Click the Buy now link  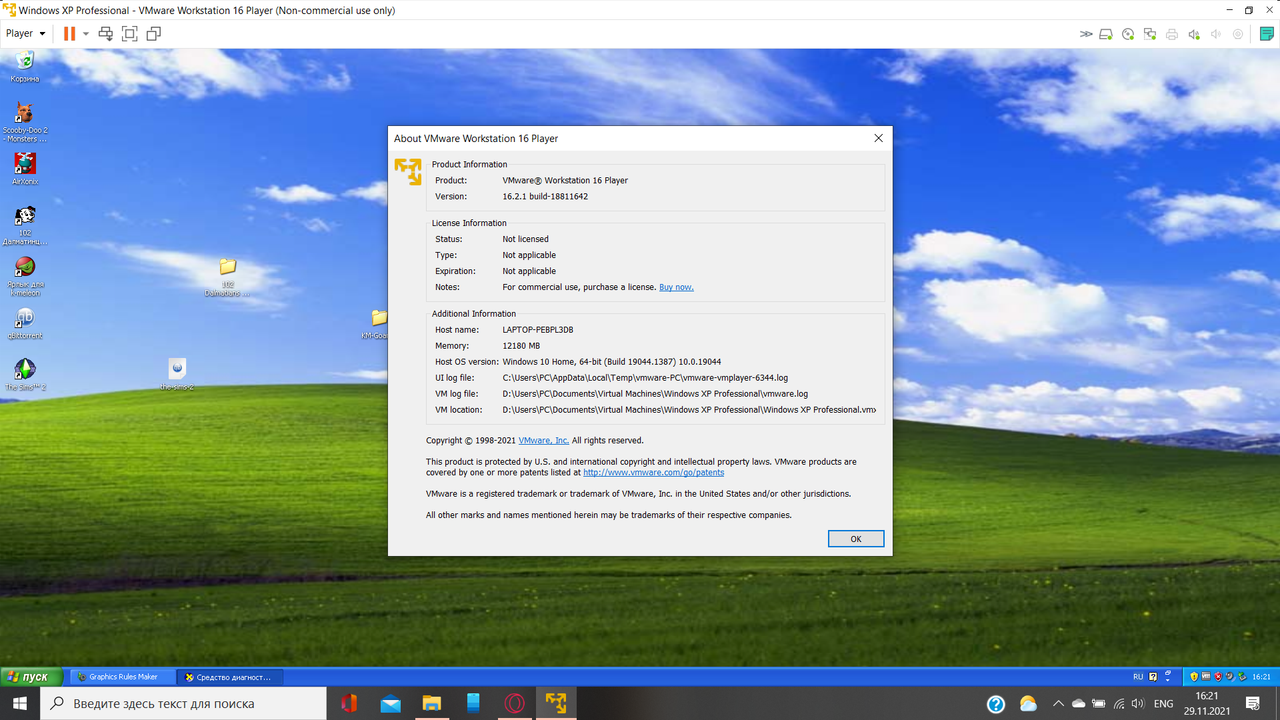676,287
